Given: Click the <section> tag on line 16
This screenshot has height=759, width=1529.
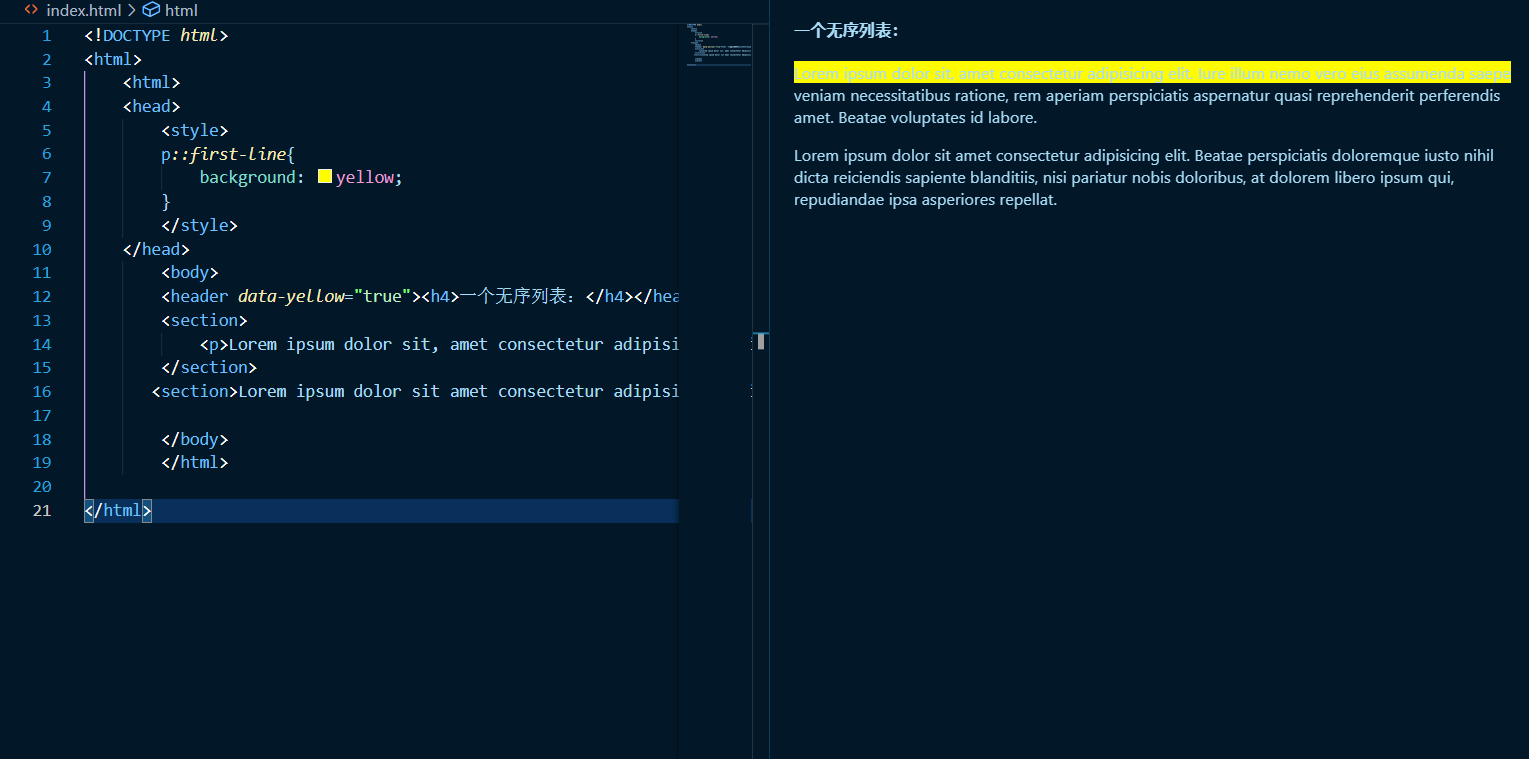Looking at the screenshot, I should (195, 392).
